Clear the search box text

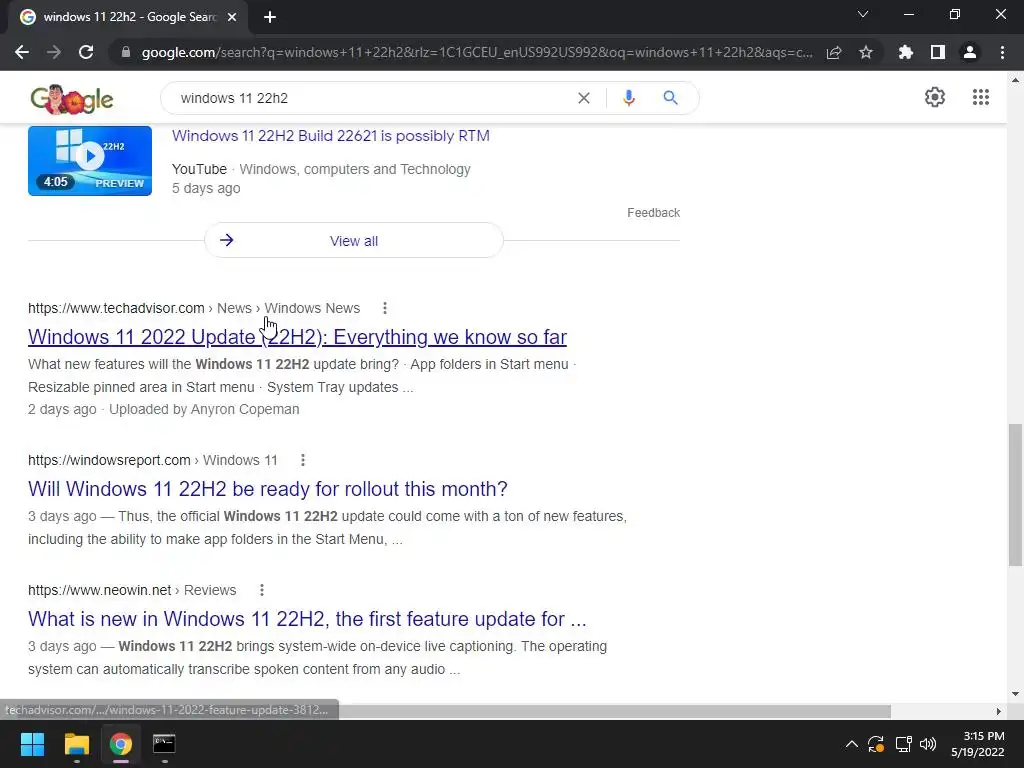coord(584,98)
